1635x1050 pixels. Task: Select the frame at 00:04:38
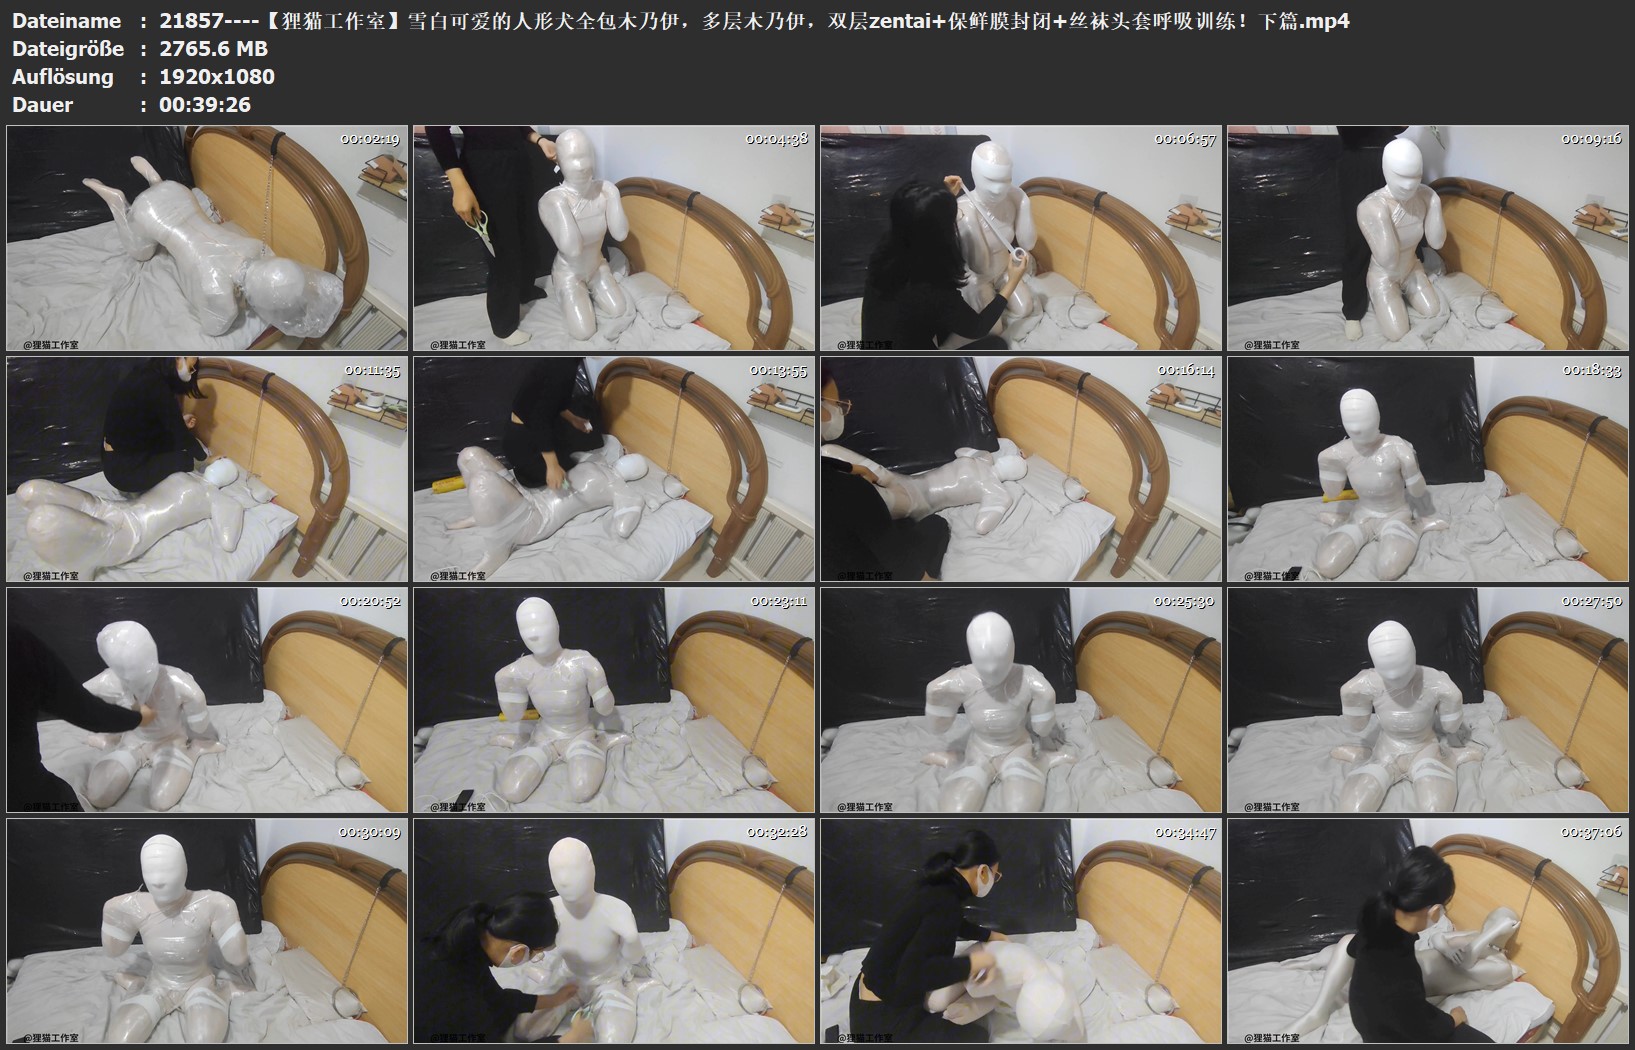(x=614, y=238)
